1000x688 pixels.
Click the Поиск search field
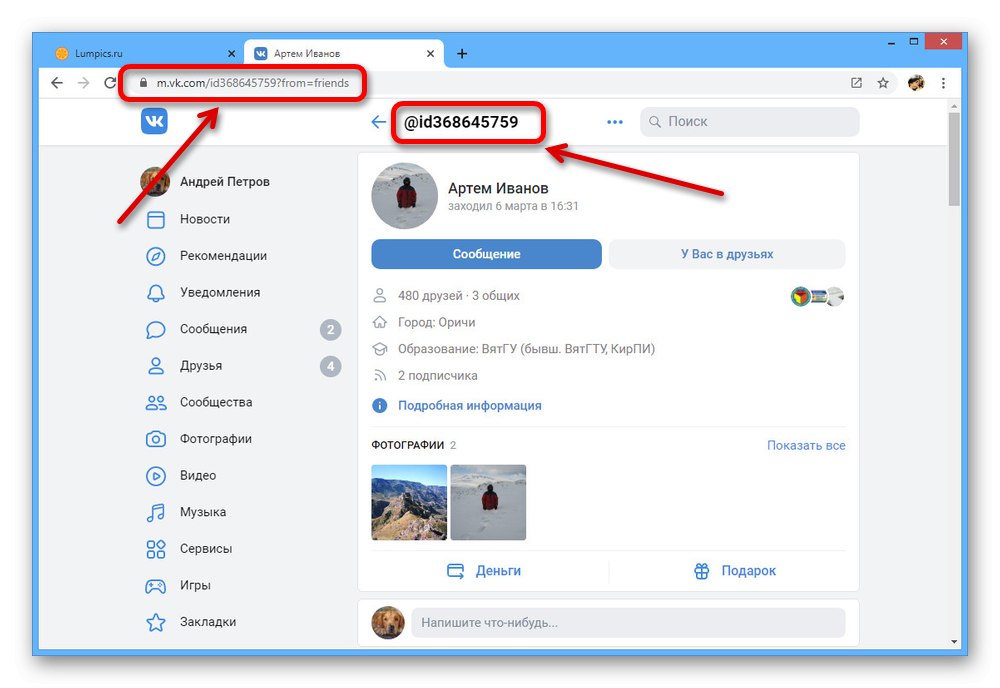(749, 122)
